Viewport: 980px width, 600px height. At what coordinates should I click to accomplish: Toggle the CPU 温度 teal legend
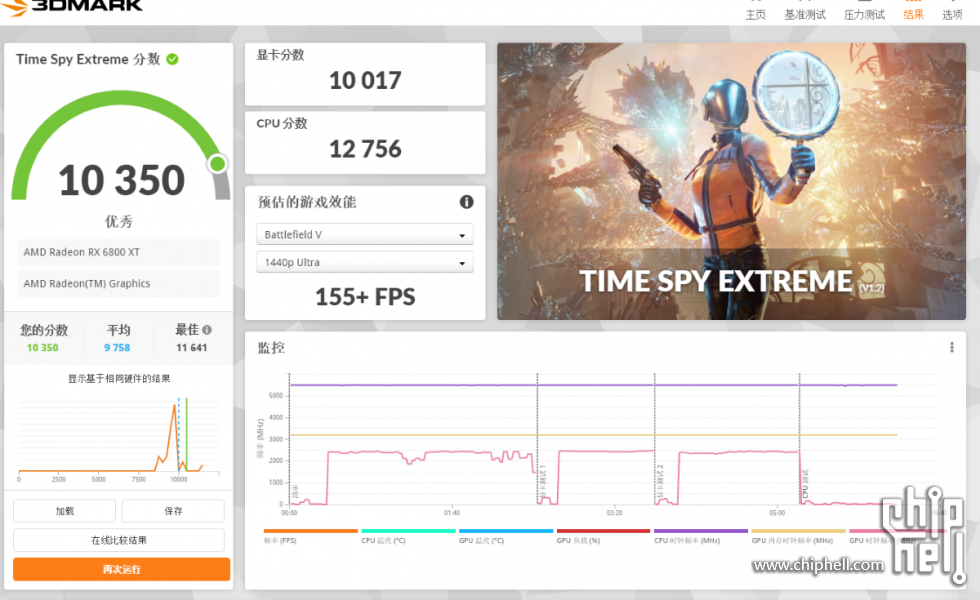tap(408, 536)
